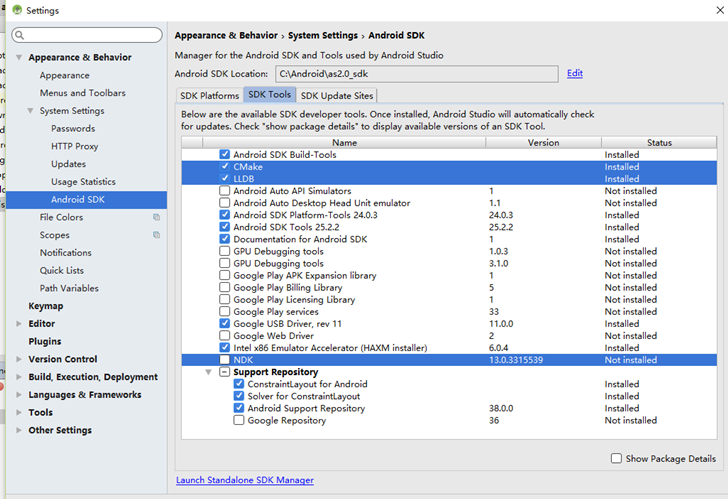Image resolution: width=728 pixels, height=499 pixels.
Task: Select the SDK Tools tab
Action: pos(269,94)
